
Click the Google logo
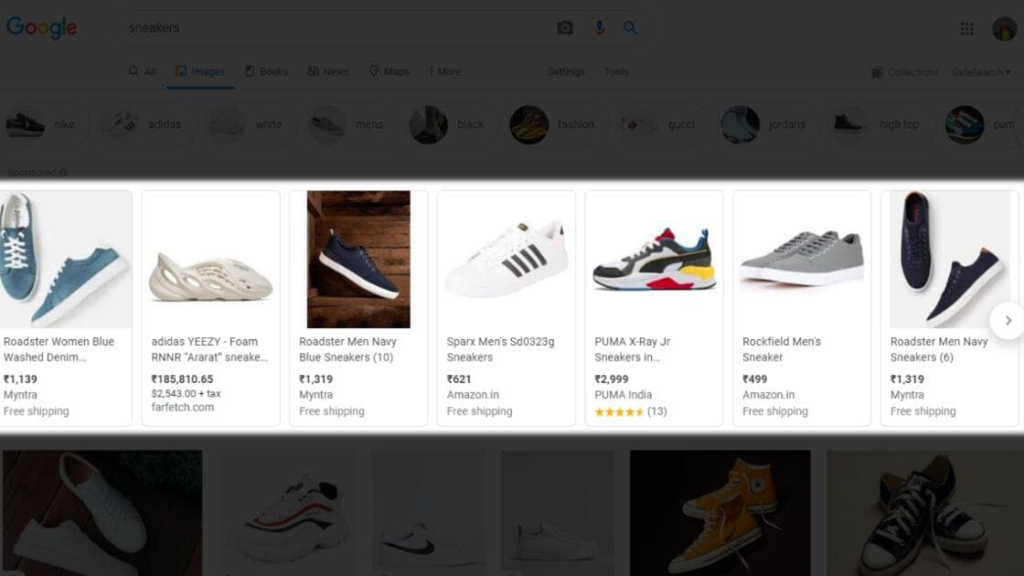click(x=40, y=28)
